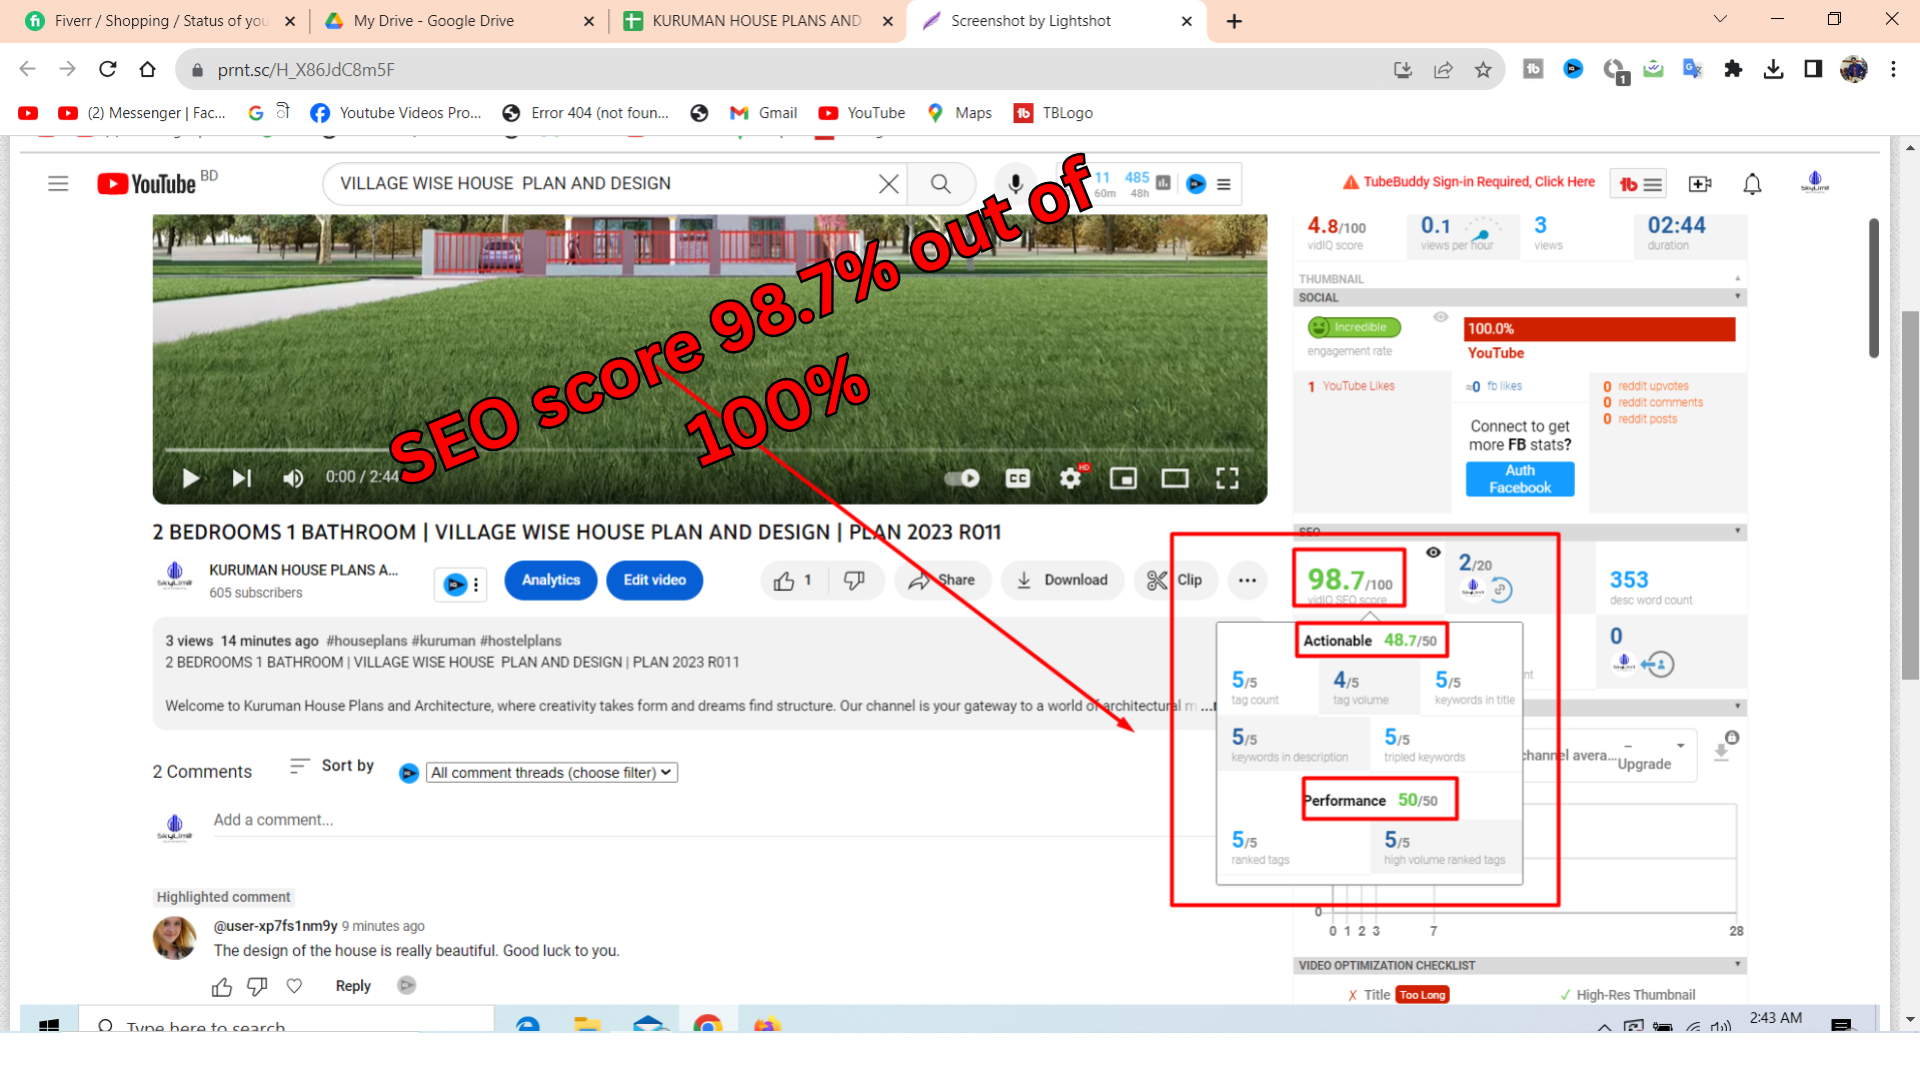Image resolution: width=1920 pixels, height=1080 pixels.
Task: Open File Explorer from the taskbar
Action: [588, 1026]
